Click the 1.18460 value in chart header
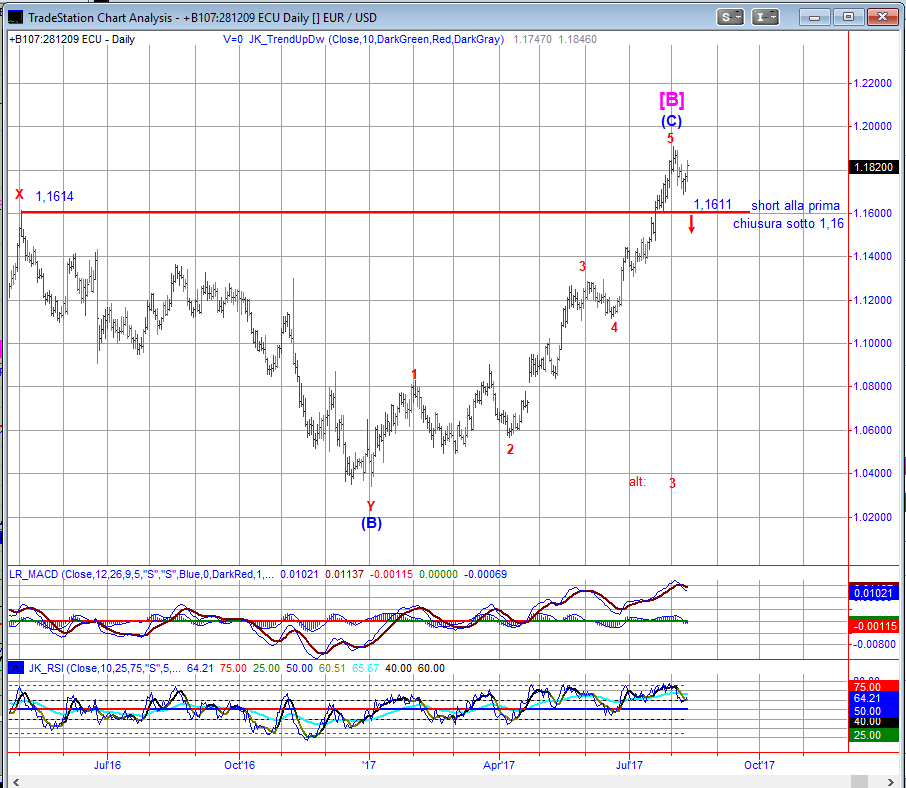Screen dimensions: 906x788 [577, 39]
